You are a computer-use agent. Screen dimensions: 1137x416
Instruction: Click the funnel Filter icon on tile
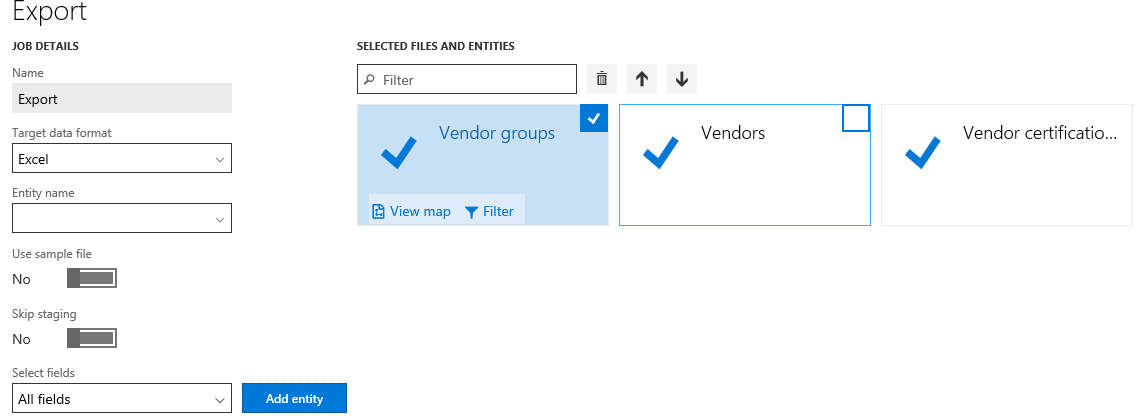click(x=471, y=212)
